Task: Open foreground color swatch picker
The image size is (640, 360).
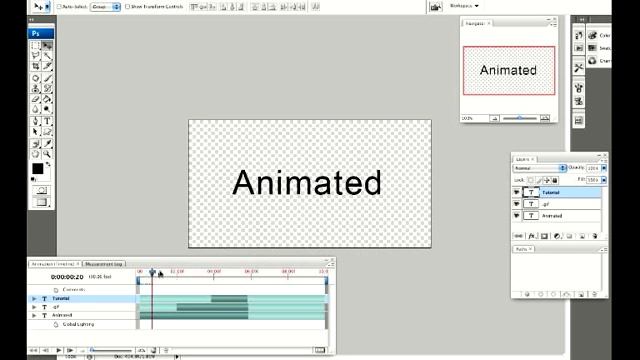Action: pos(38,169)
